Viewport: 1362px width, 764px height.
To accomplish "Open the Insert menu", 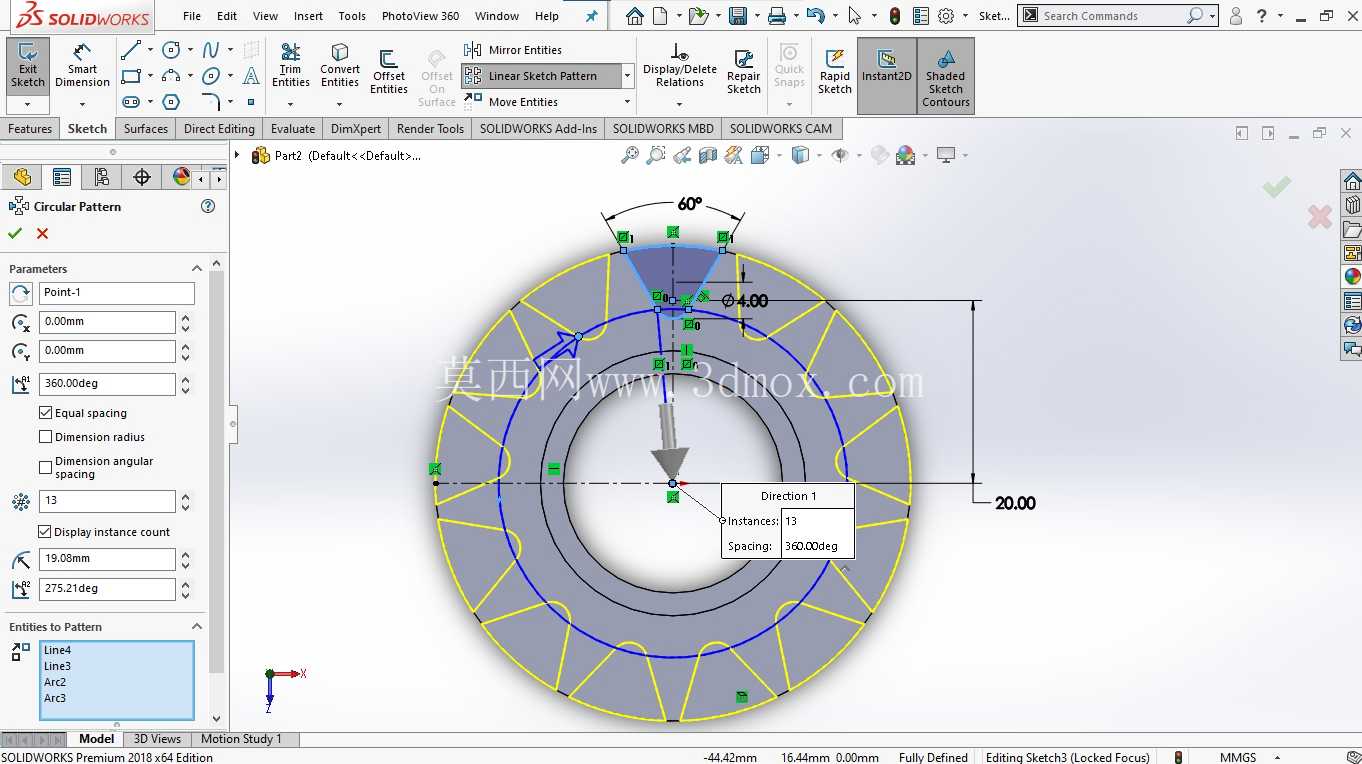I will (x=308, y=16).
